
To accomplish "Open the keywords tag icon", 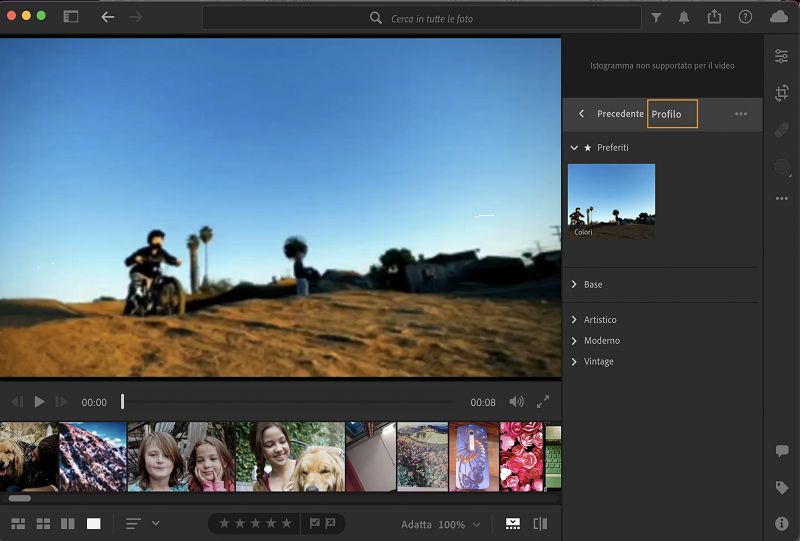I will 782,487.
